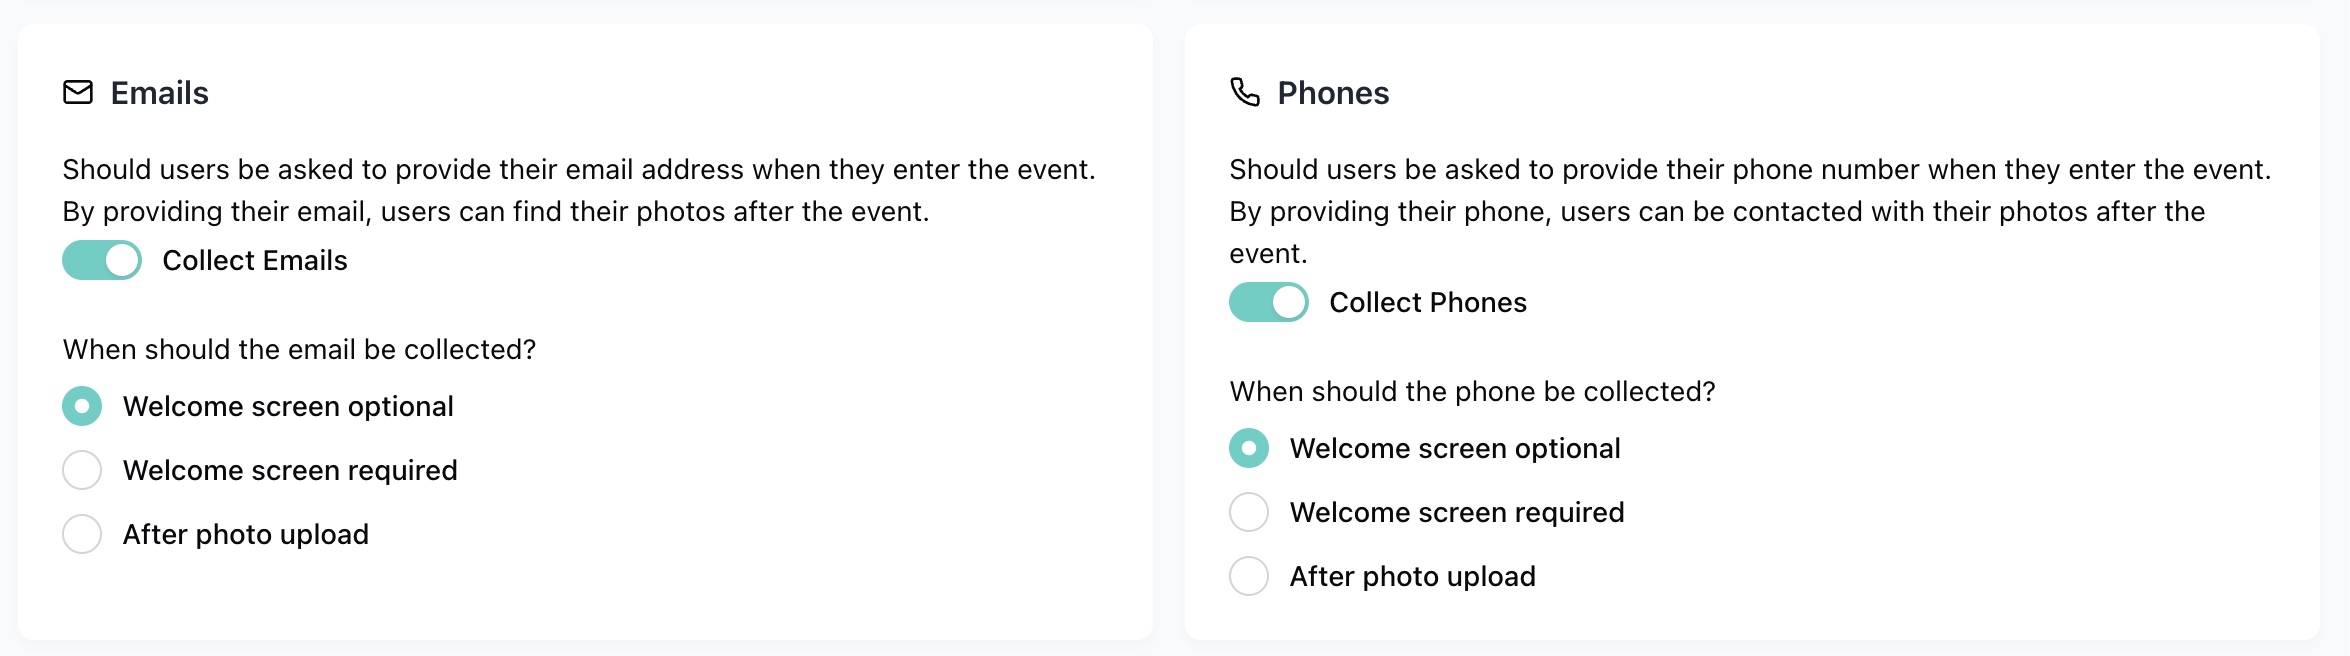
Task: Click the email address description paragraph
Action: (579, 190)
